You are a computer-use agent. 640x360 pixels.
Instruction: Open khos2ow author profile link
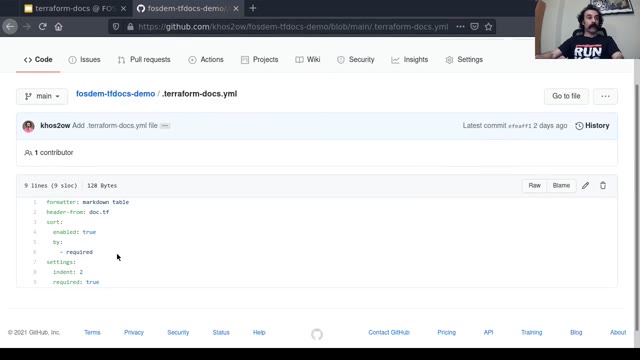(55, 126)
